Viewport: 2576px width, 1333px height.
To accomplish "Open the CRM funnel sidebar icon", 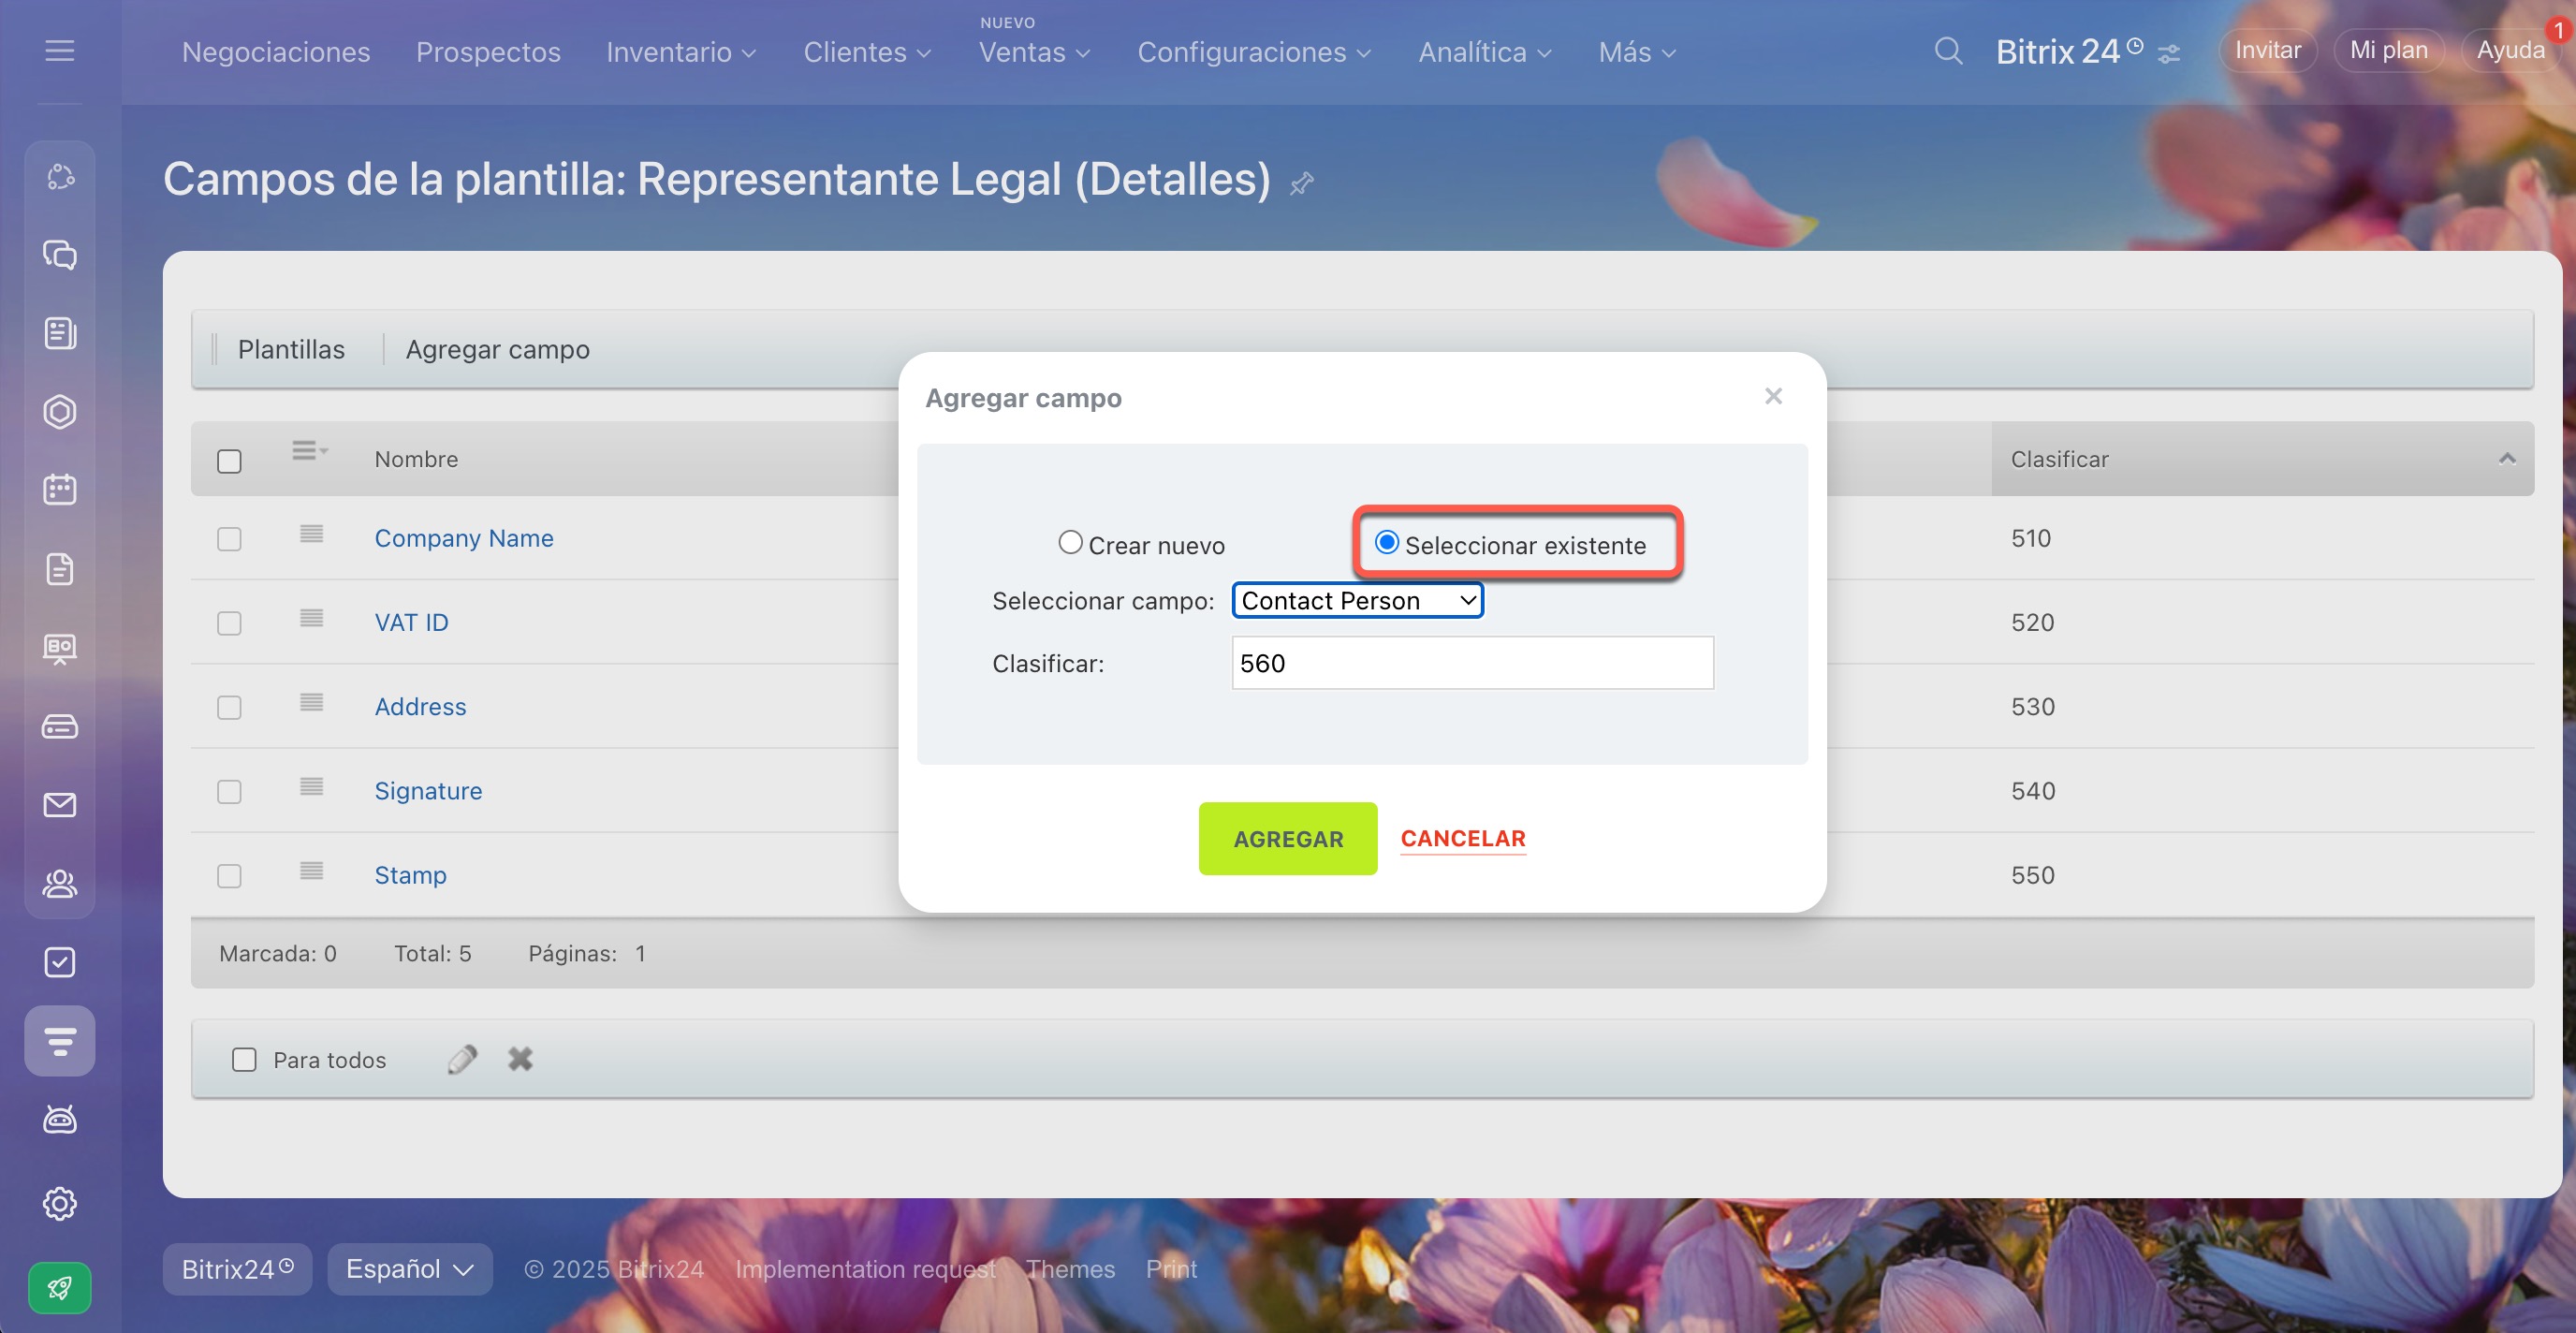I will [x=60, y=1041].
